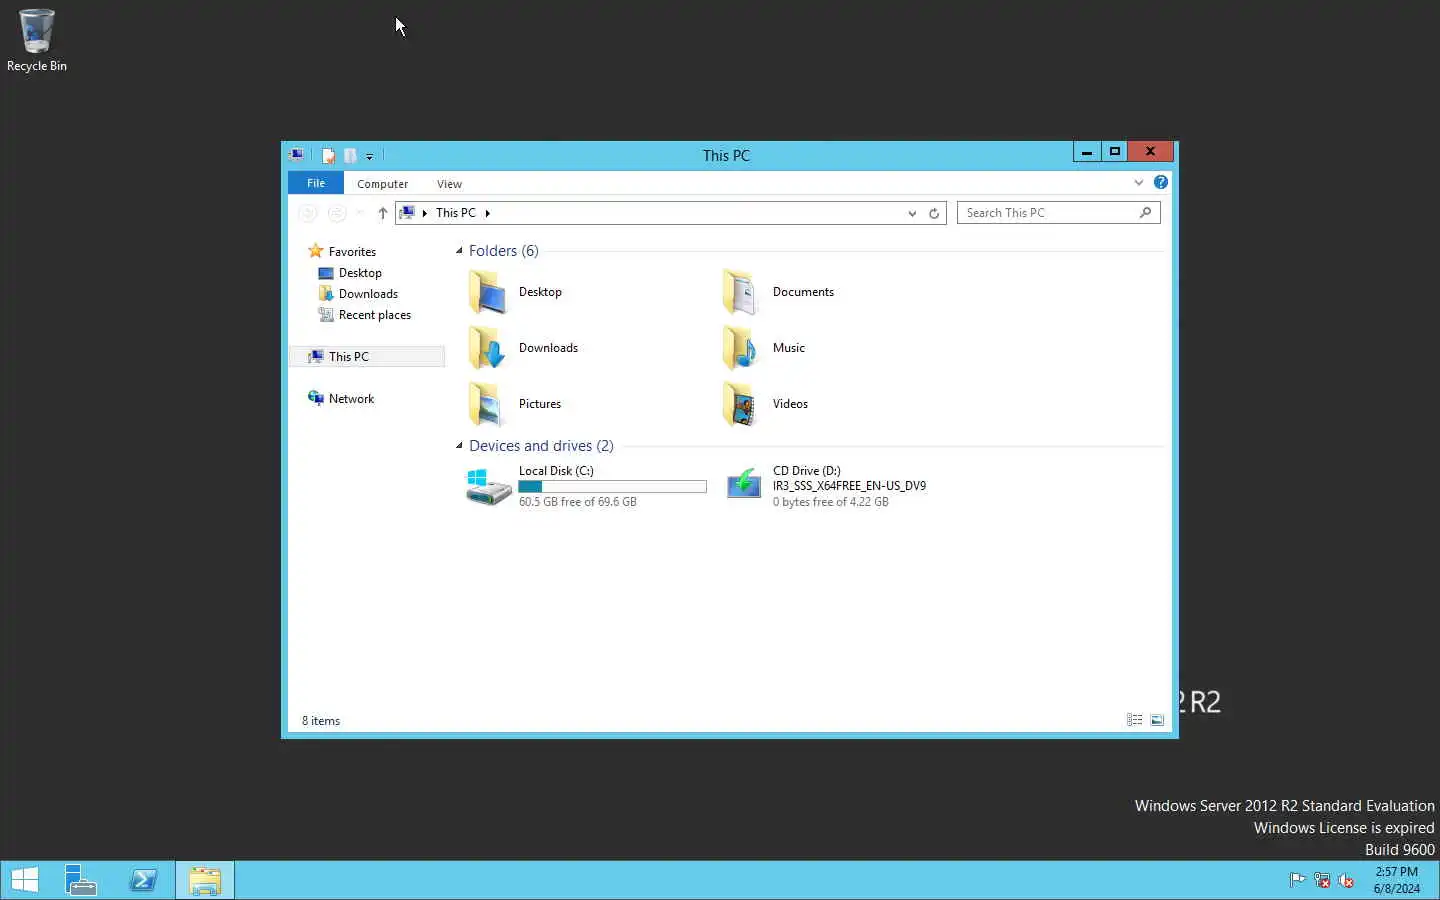This screenshot has width=1440, height=900.
Task: Open the Customize Quick Access Toolbar dropdown
Action: point(369,156)
